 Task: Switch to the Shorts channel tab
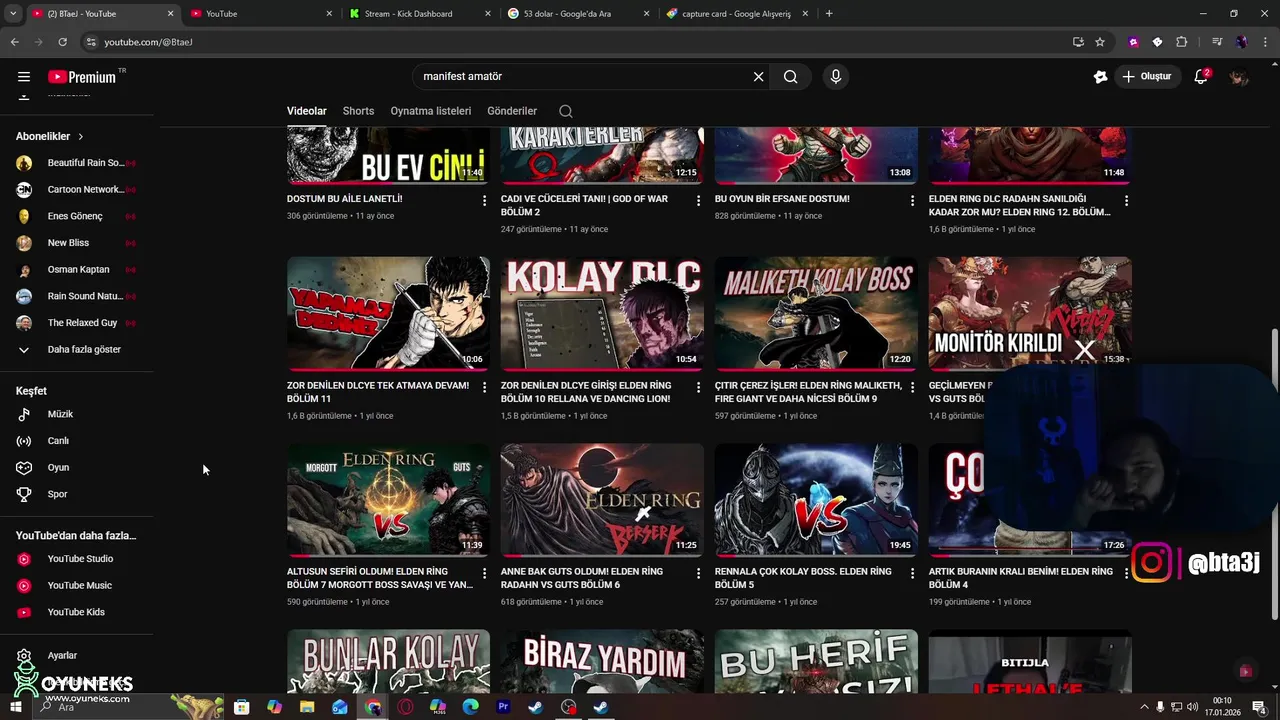(x=358, y=111)
